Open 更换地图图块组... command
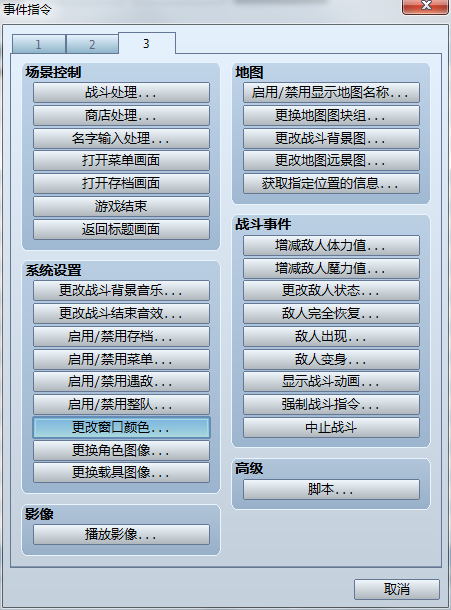Viewport: 451px width, 610px height. [332, 115]
